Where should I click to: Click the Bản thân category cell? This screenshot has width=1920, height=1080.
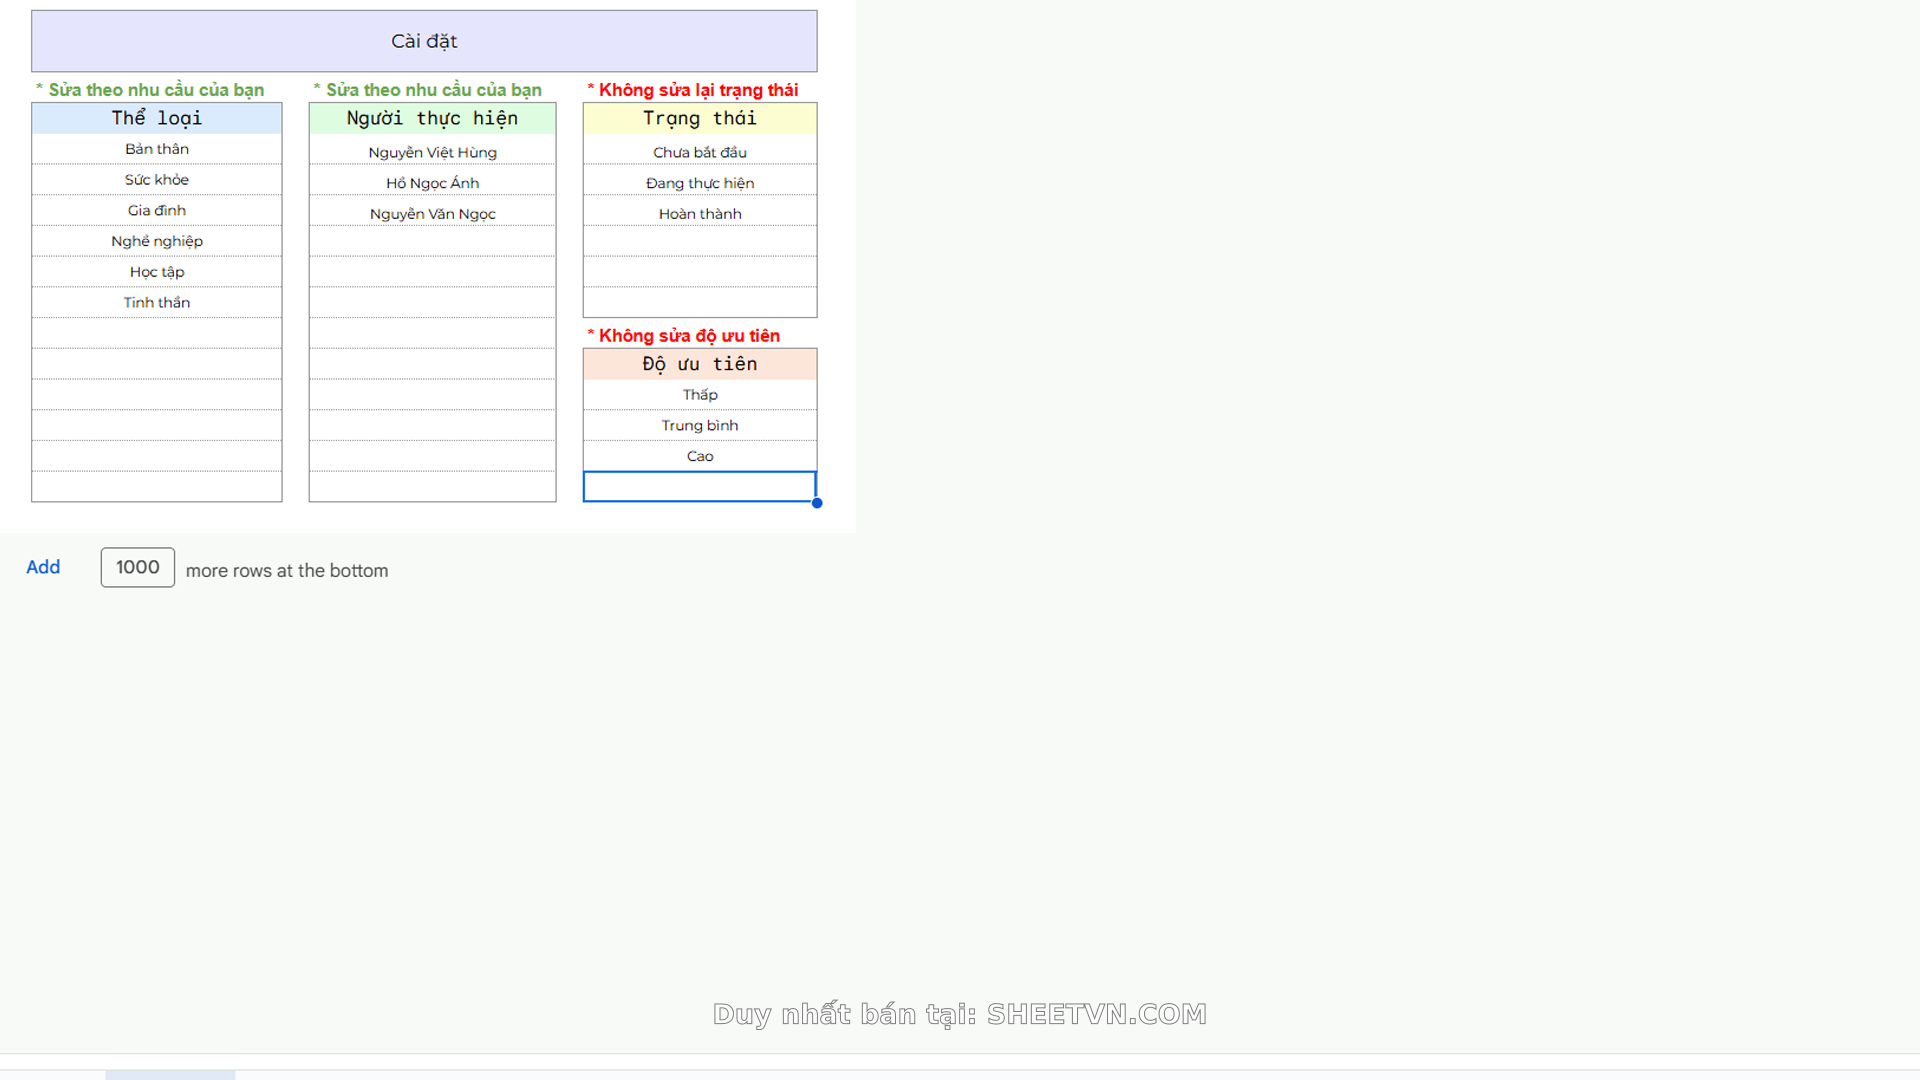(x=157, y=149)
